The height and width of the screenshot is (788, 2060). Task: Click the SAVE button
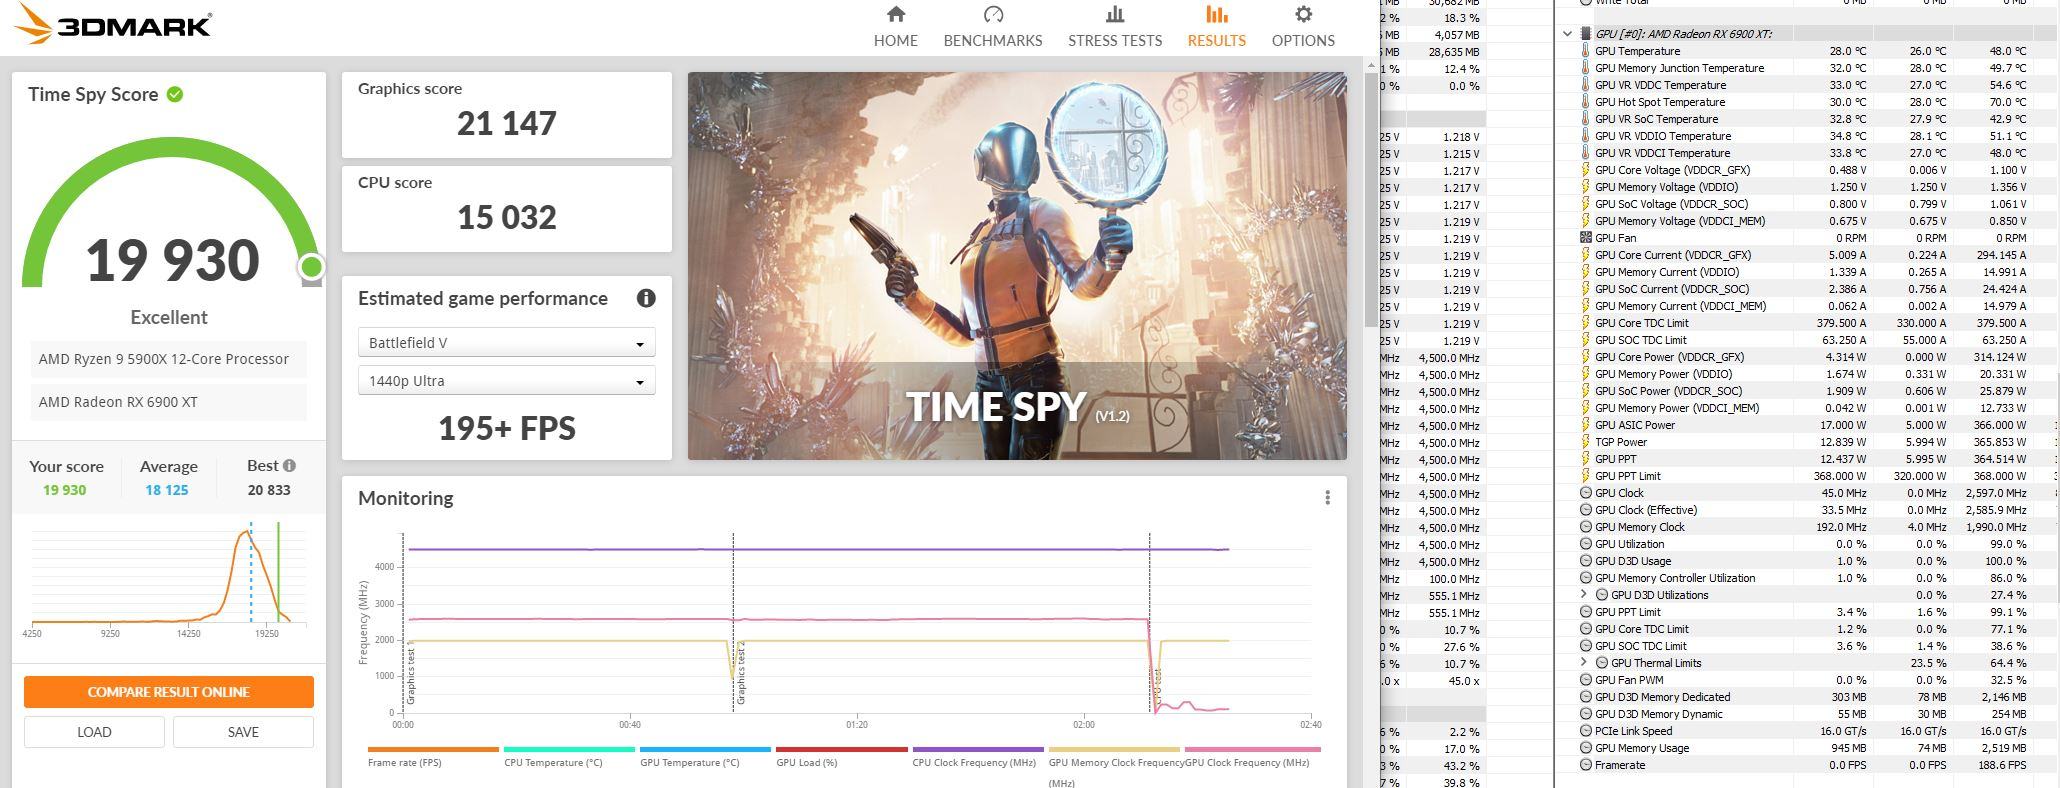(243, 732)
